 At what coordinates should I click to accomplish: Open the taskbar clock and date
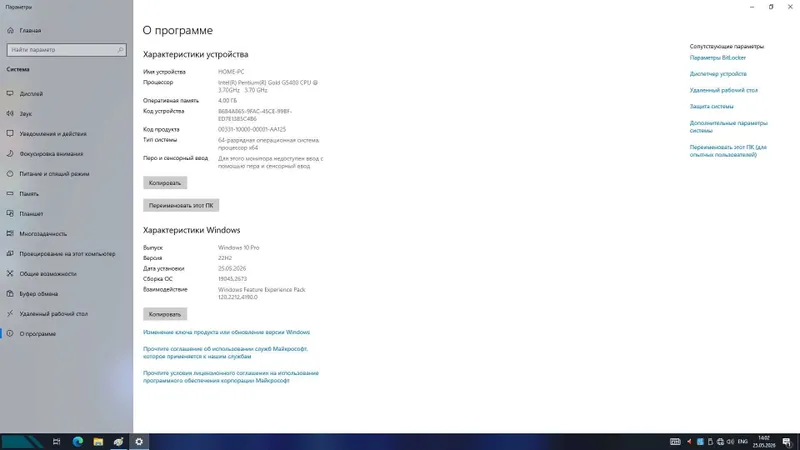click(x=764, y=442)
